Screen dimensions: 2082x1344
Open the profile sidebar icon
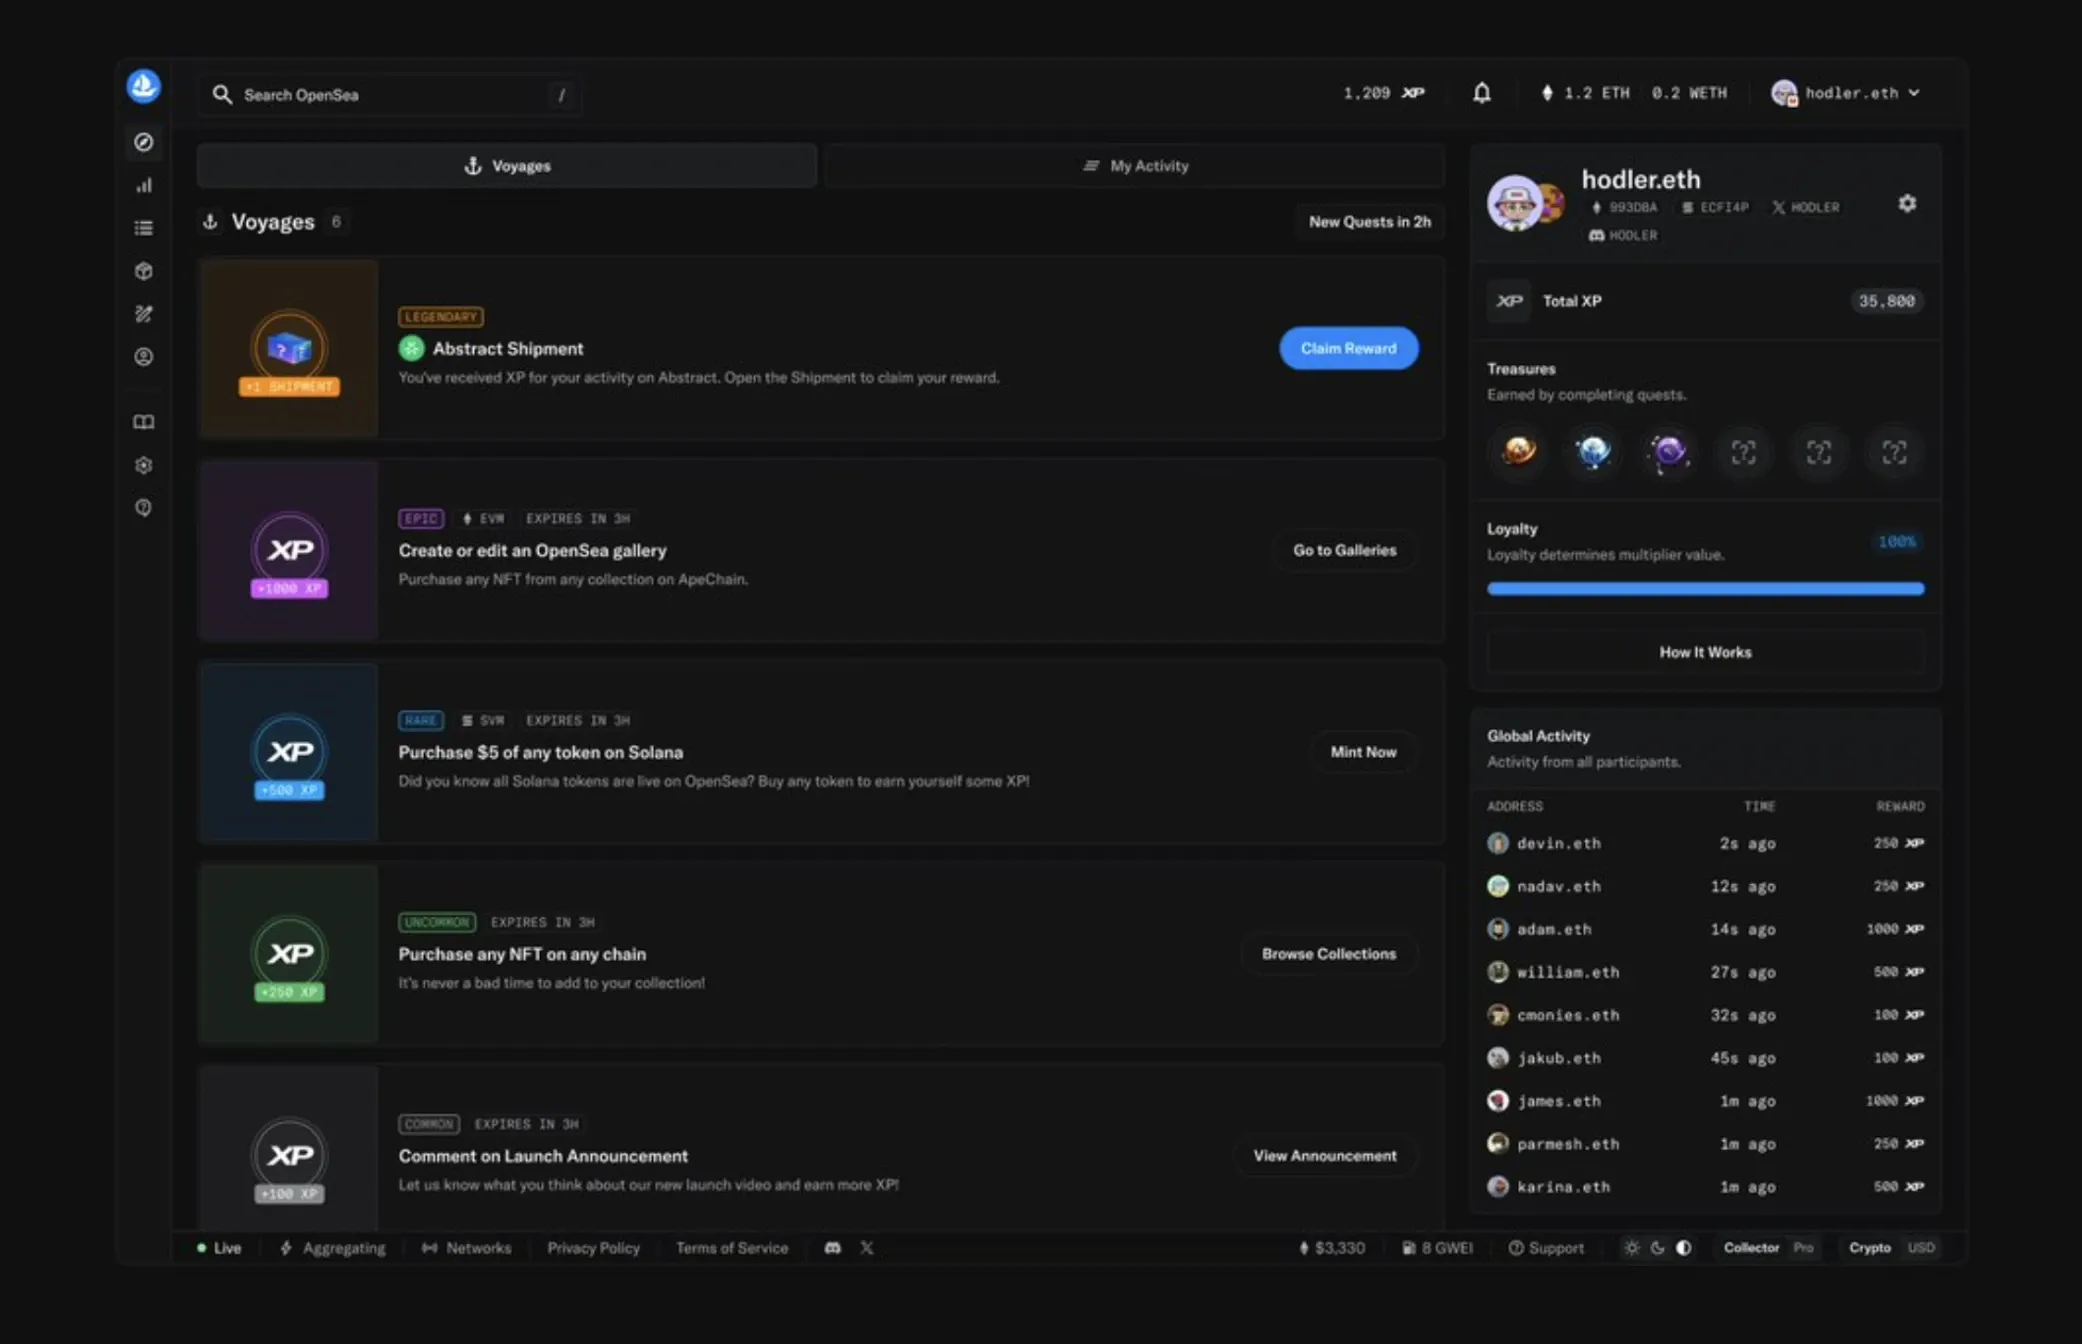click(144, 357)
